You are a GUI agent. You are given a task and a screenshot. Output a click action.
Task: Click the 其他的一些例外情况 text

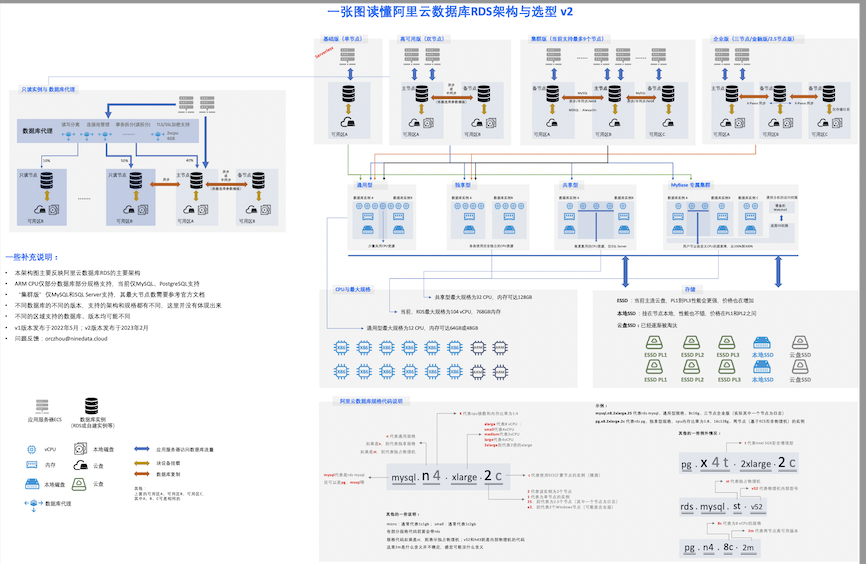(x=699, y=433)
